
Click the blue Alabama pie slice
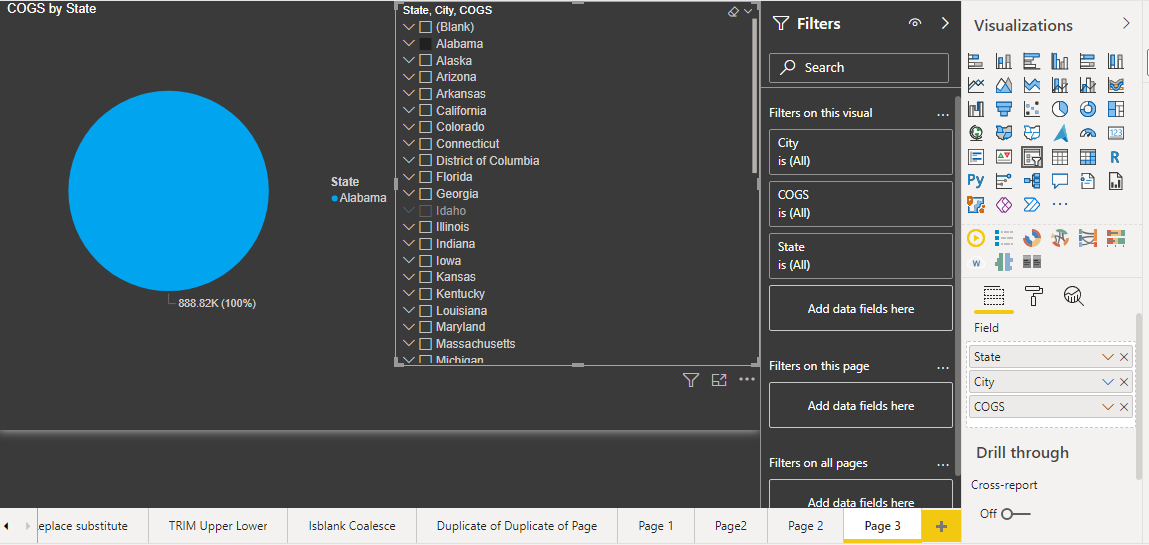coord(168,191)
